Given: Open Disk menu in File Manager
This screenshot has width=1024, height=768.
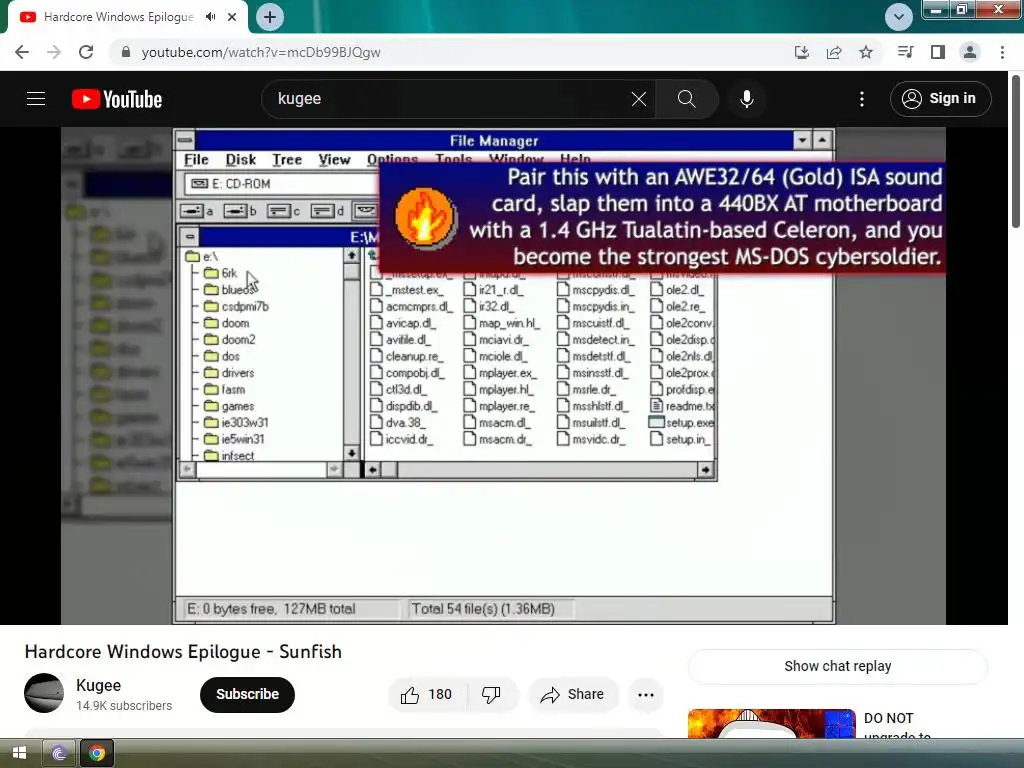Looking at the screenshot, I should tap(240, 160).
